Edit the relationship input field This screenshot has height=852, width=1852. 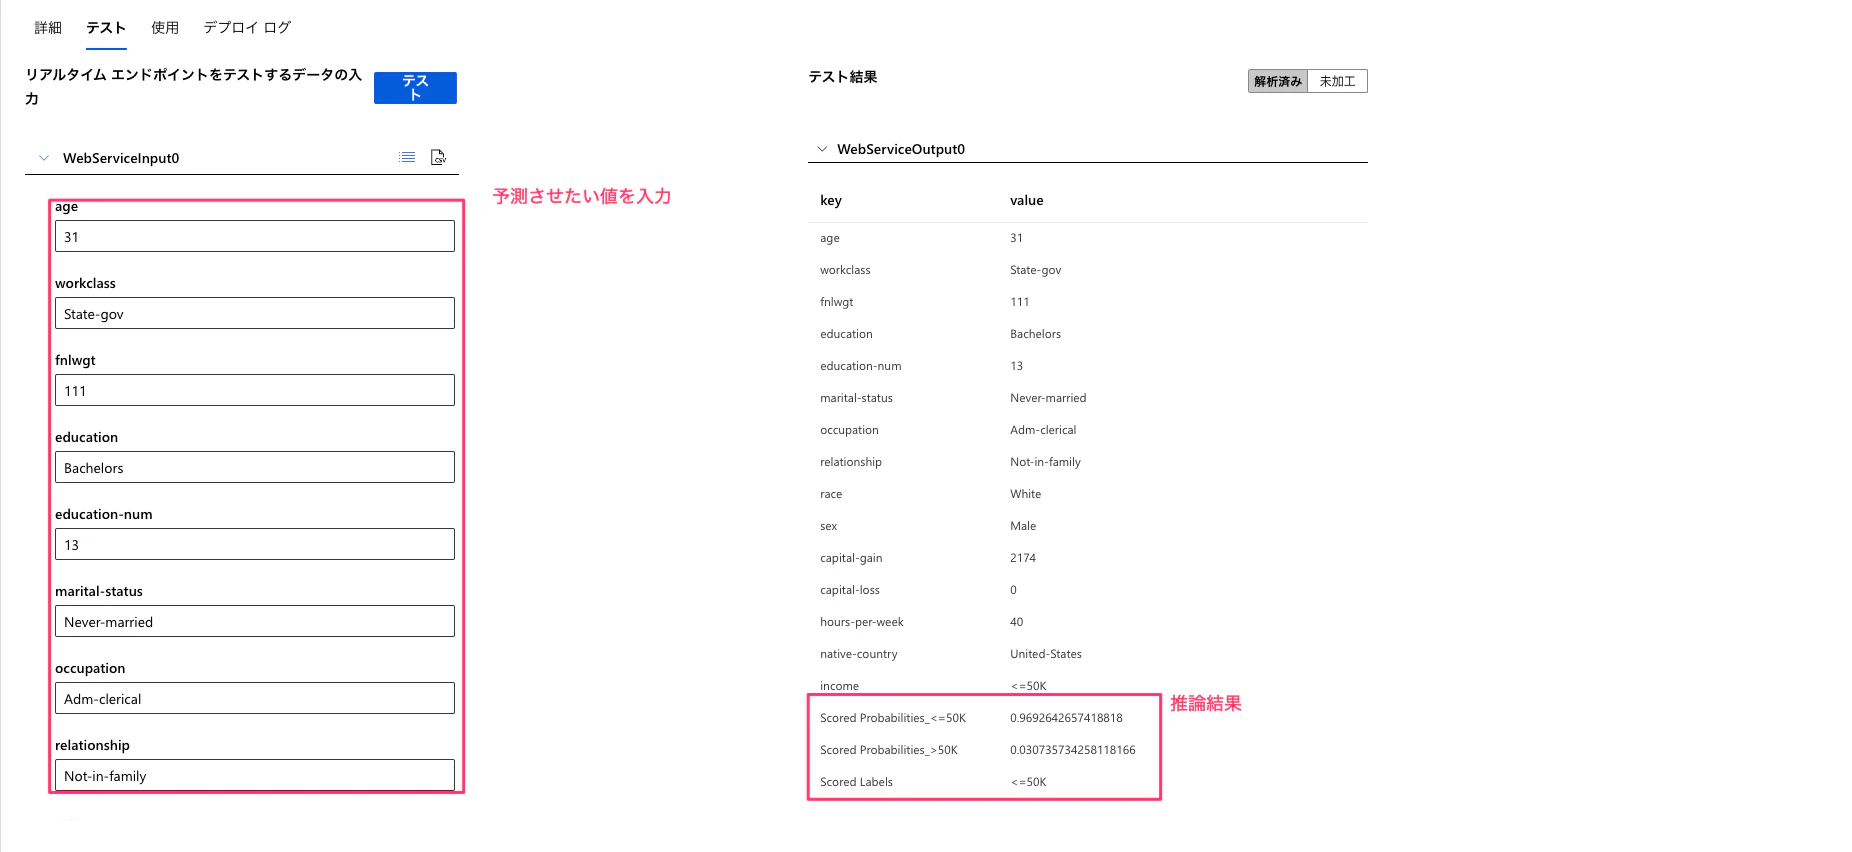255,776
